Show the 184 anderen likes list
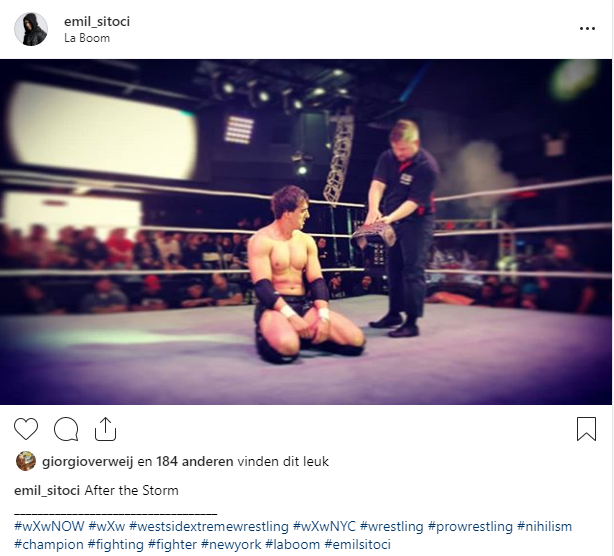 click(195, 461)
